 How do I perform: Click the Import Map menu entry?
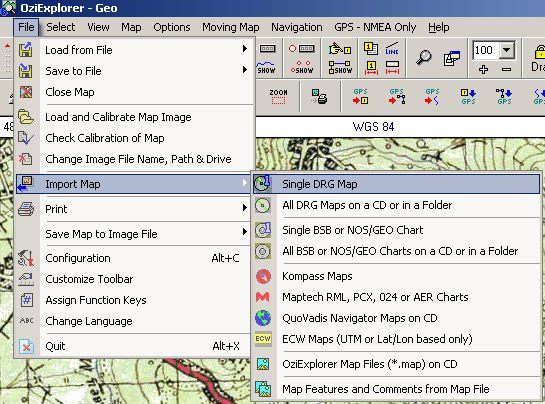(134, 184)
